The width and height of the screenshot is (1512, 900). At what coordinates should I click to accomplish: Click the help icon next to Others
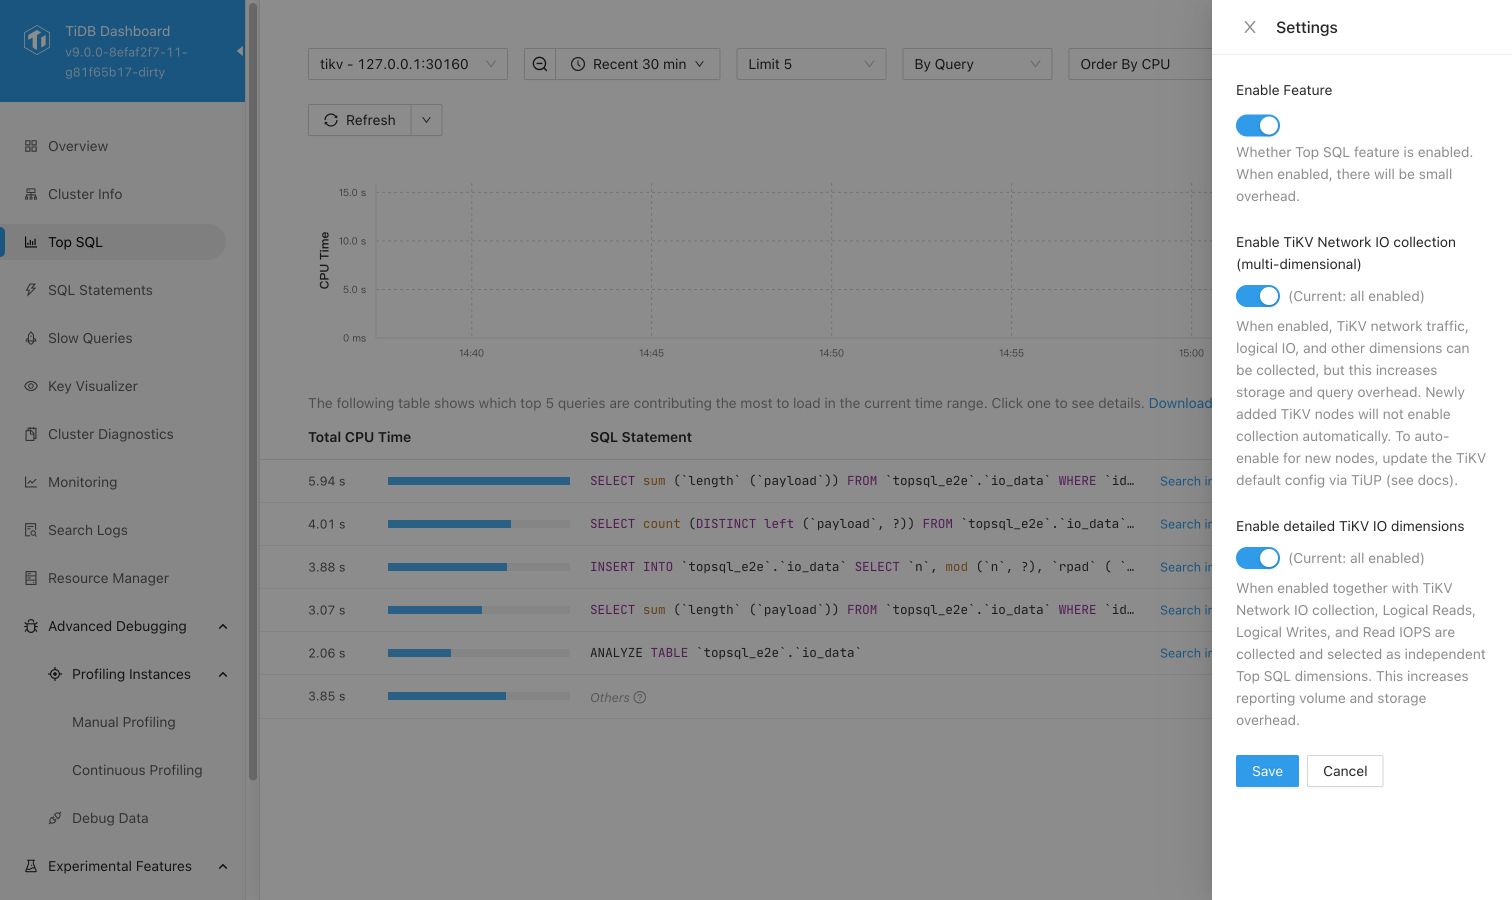[x=640, y=698]
